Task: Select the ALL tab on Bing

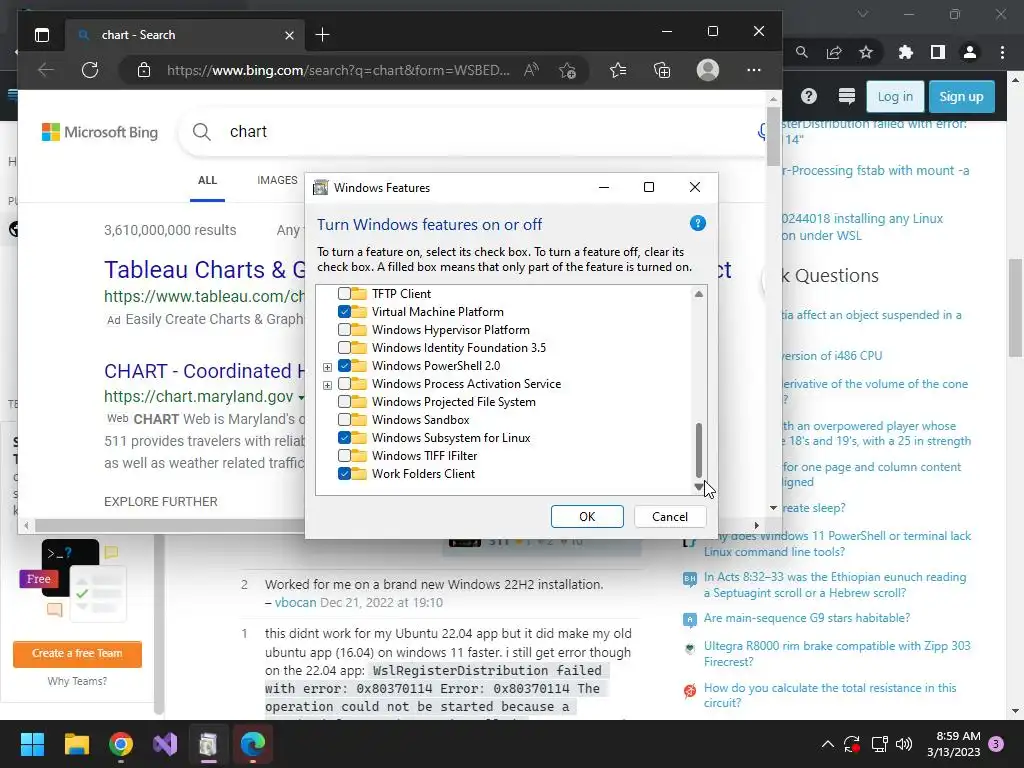Action: 208,180
